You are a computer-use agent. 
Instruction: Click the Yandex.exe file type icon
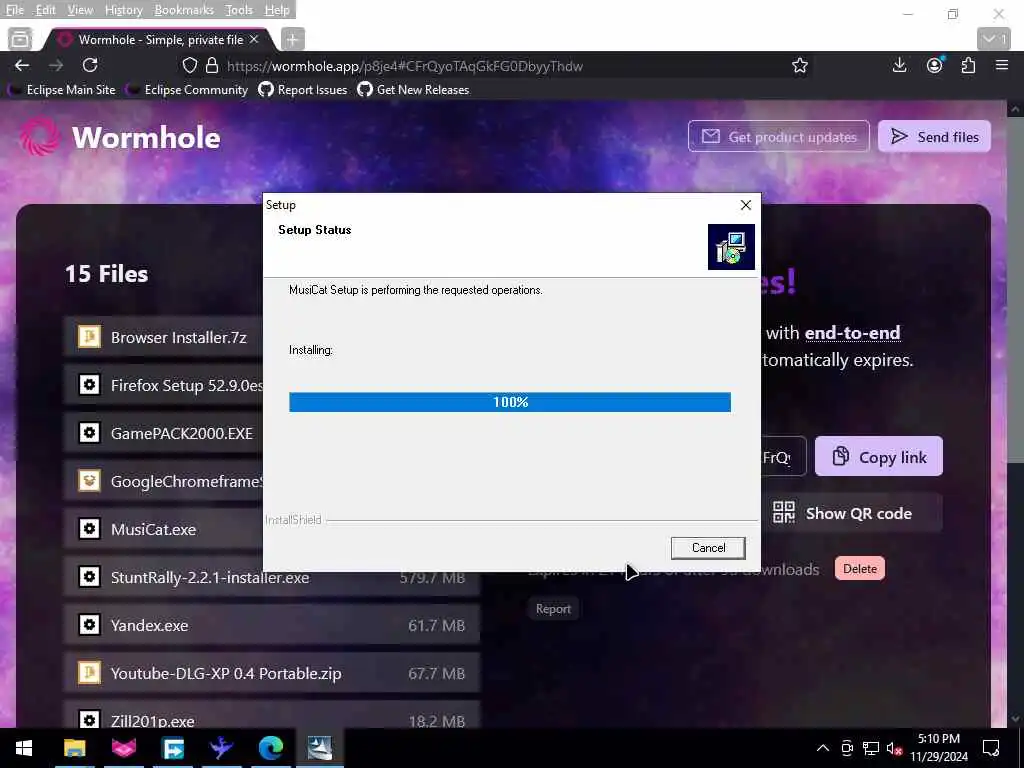[89, 625]
